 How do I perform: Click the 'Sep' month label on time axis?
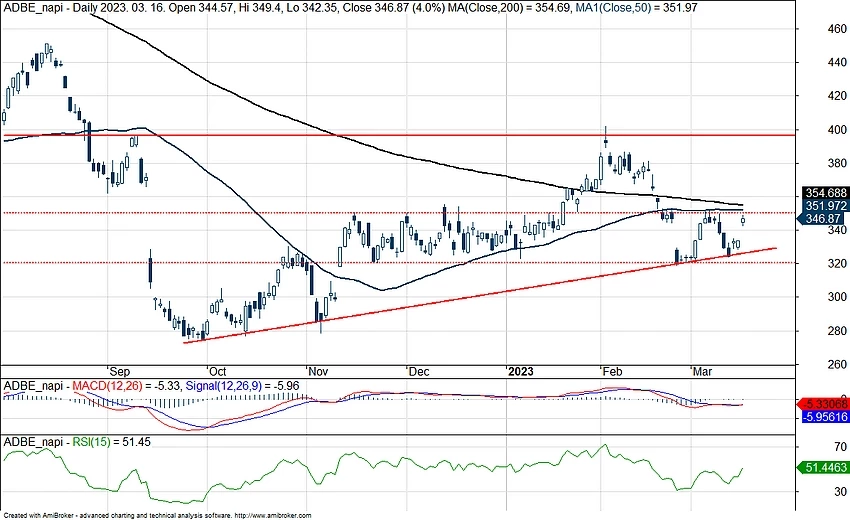(119, 372)
